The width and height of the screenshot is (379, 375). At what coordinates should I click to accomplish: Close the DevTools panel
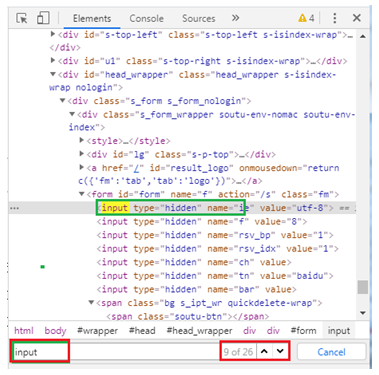point(357,18)
